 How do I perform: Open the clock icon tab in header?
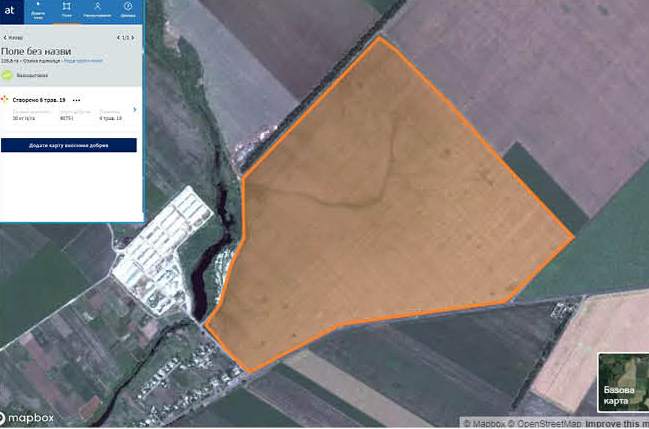tap(128, 11)
